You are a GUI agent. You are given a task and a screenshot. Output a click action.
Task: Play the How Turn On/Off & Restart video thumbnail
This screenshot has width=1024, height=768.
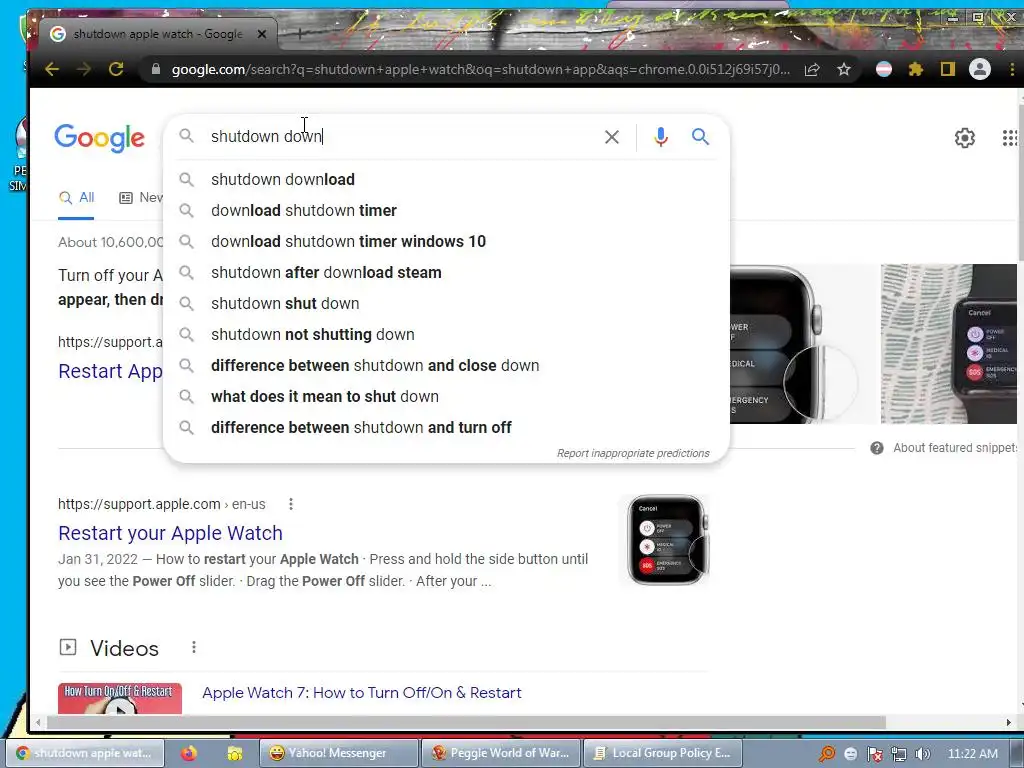click(x=120, y=698)
